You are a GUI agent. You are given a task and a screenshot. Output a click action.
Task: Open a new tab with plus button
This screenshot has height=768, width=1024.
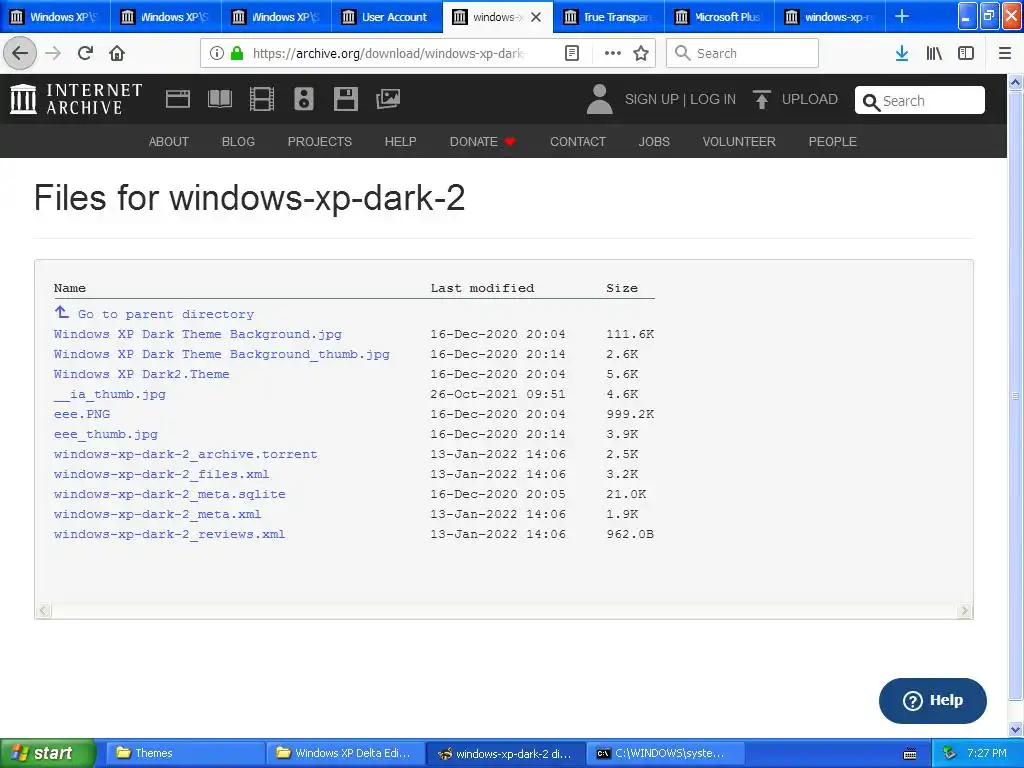(902, 16)
